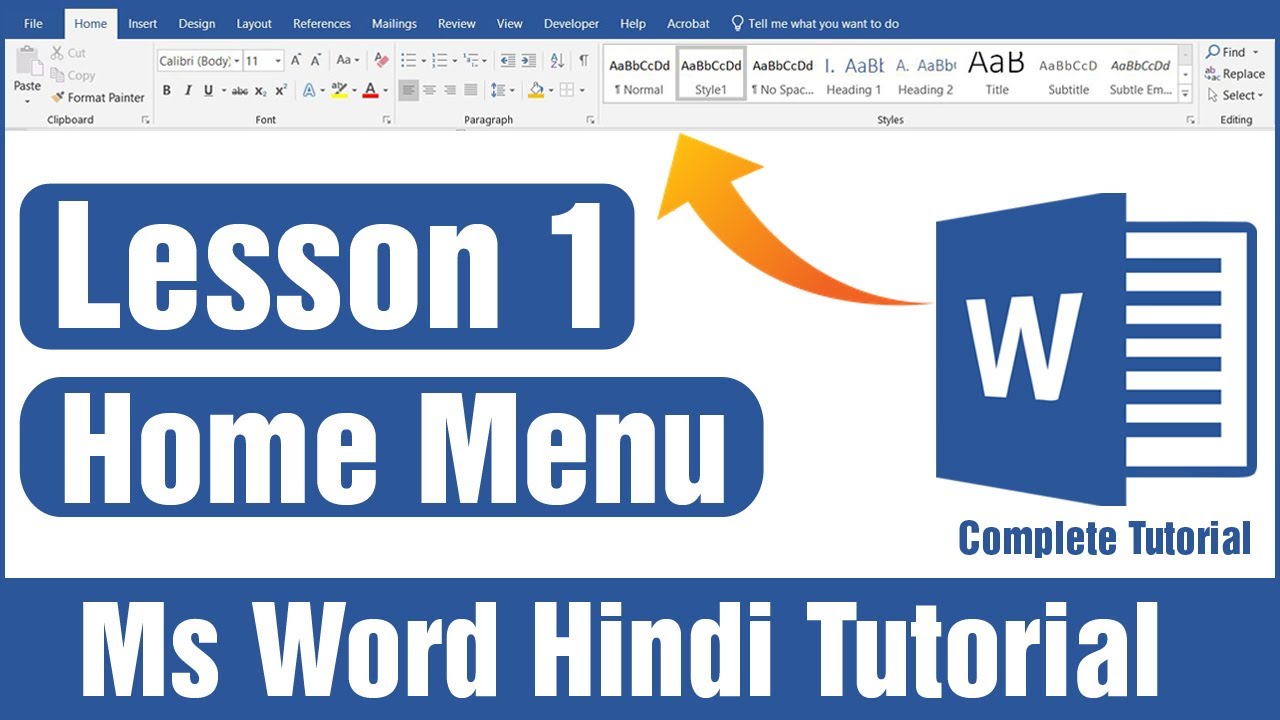Screen dimensions: 1280x720
Task: Switch to the References tab
Action: (x=322, y=23)
